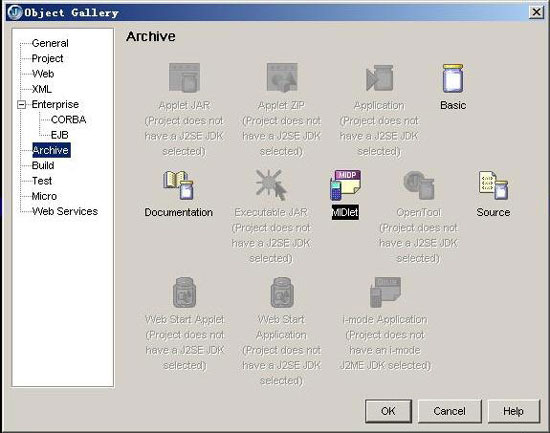Click the Source label text
The width and height of the screenshot is (550, 433).
click(x=493, y=212)
